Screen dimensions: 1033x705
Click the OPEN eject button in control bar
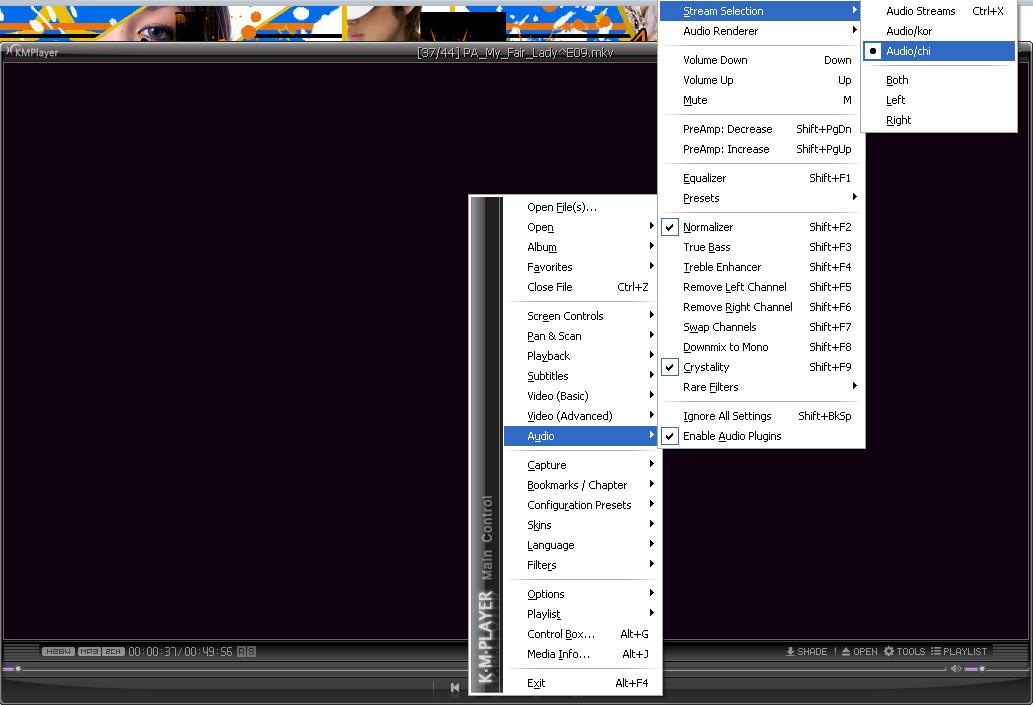click(859, 652)
